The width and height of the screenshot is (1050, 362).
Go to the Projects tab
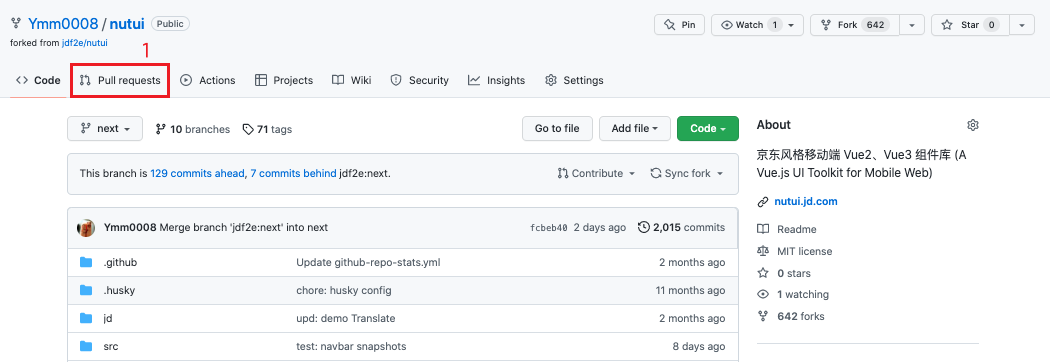284,80
